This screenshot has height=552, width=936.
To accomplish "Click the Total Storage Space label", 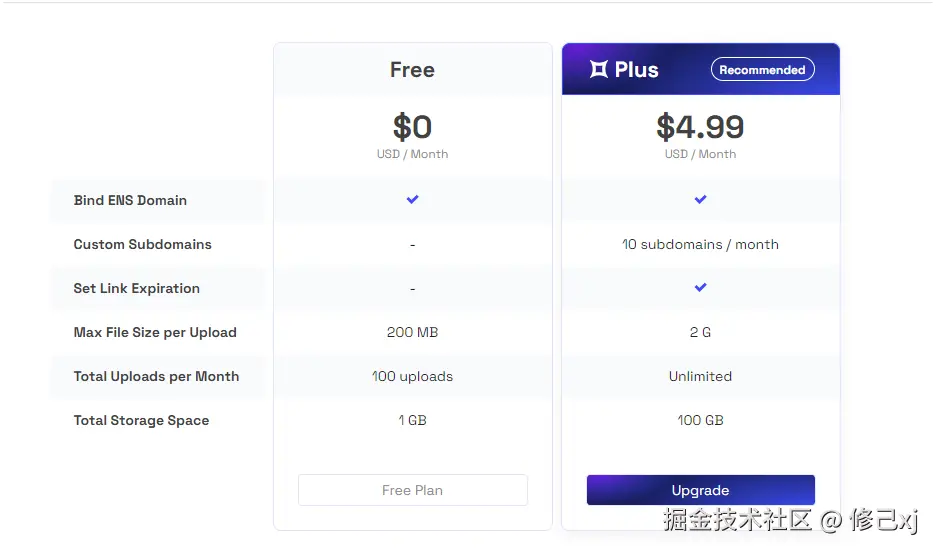I will point(141,420).
